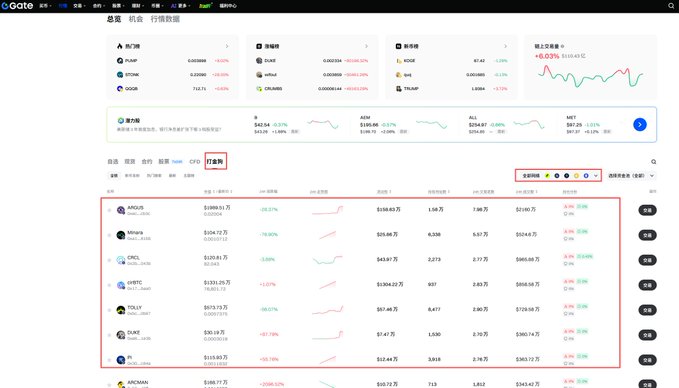679x388 pixels.
Task: Click the CRUMBS icon in gainers card
Action: click(259, 88)
